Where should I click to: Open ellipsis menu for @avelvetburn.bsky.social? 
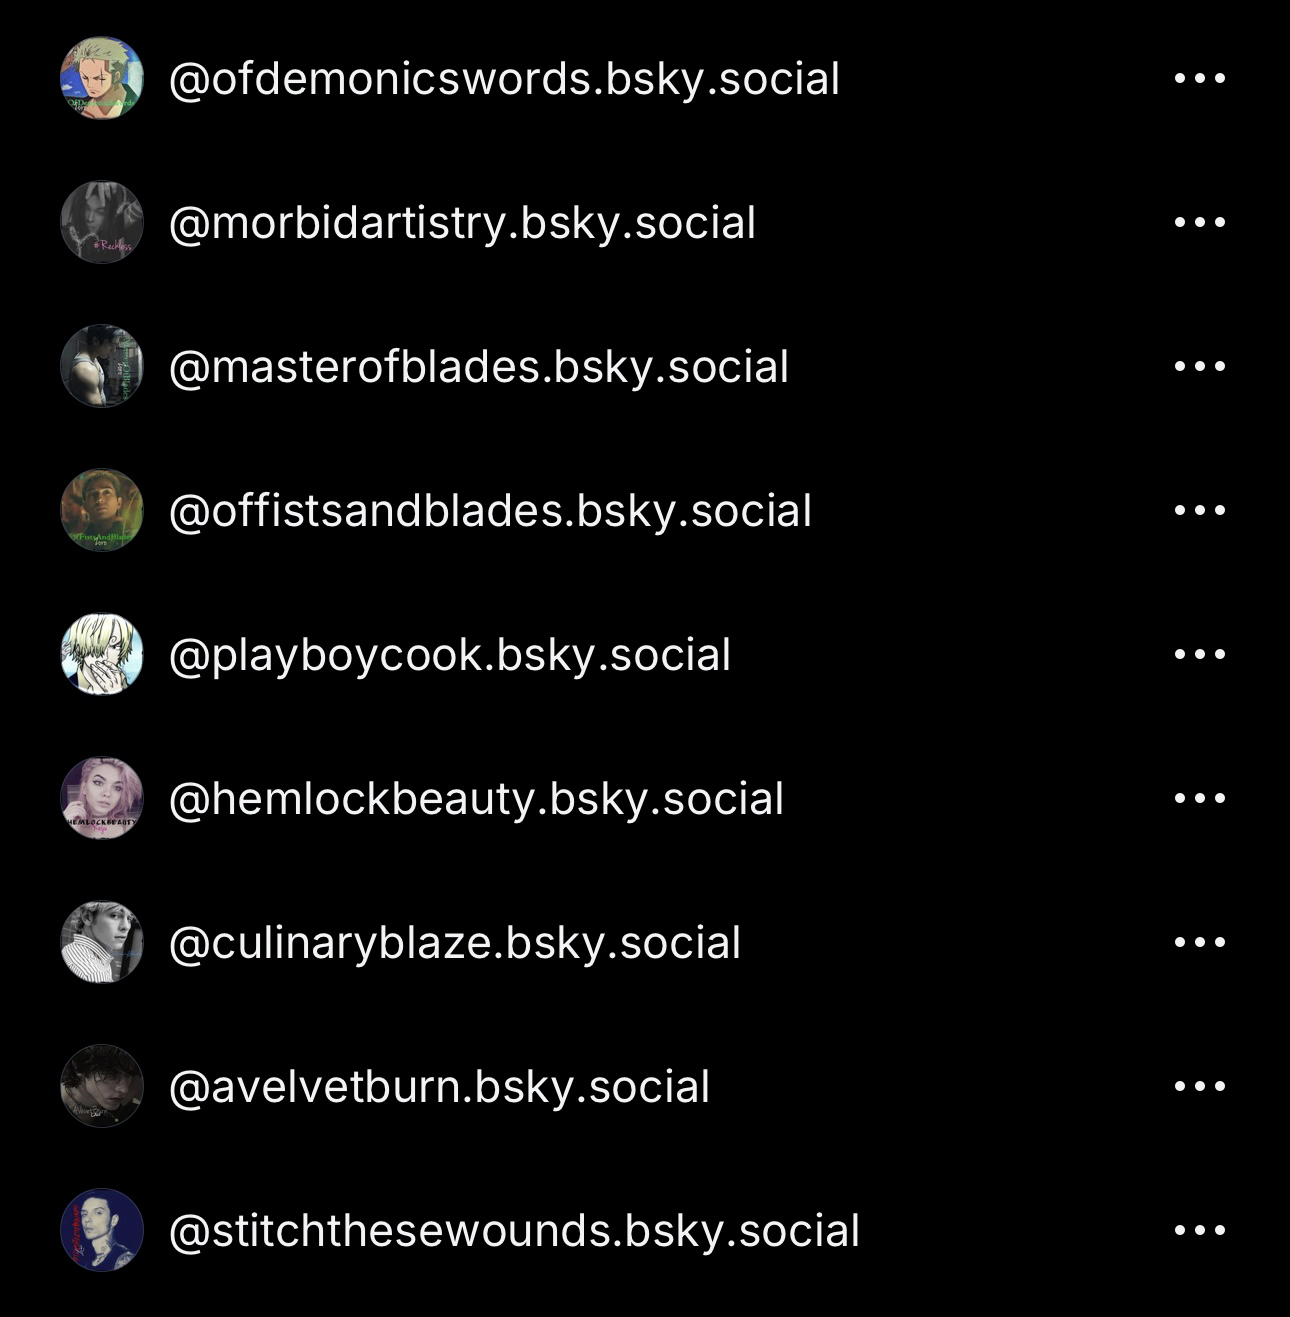[x=1199, y=1086]
